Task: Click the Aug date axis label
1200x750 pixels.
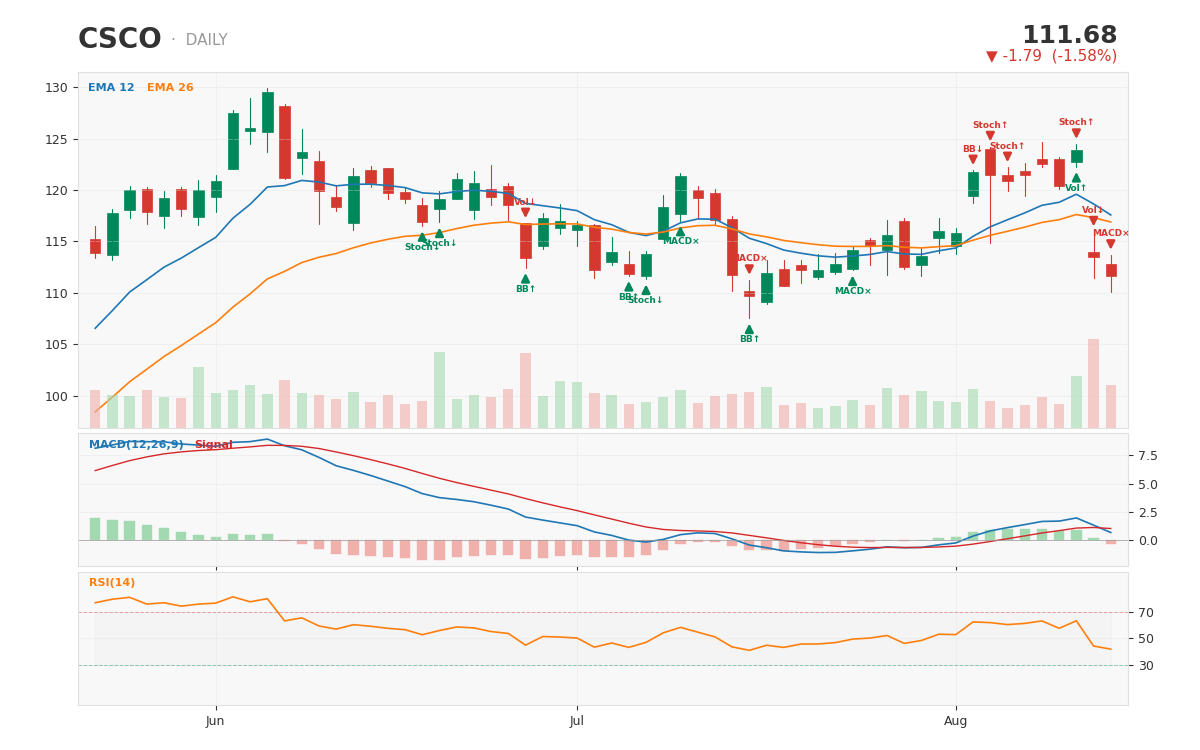Action: click(956, 721)
